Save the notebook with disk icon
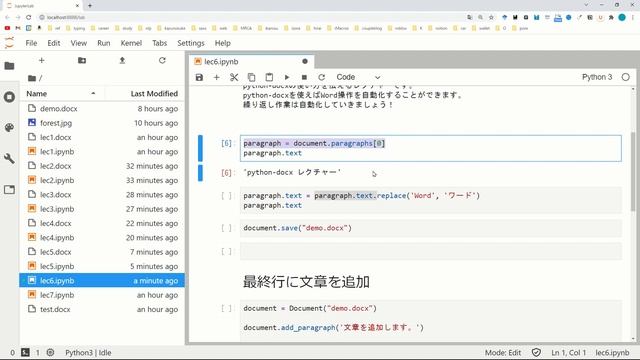The width and height of the screenshot is (640, 360). (199, 77)
